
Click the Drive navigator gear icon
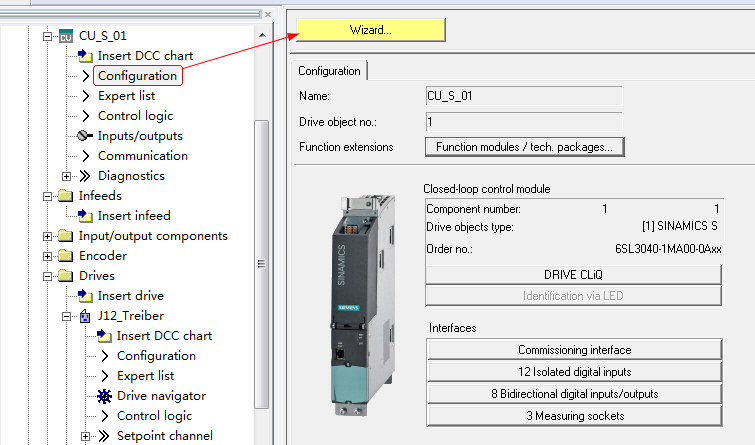point(104,396)
